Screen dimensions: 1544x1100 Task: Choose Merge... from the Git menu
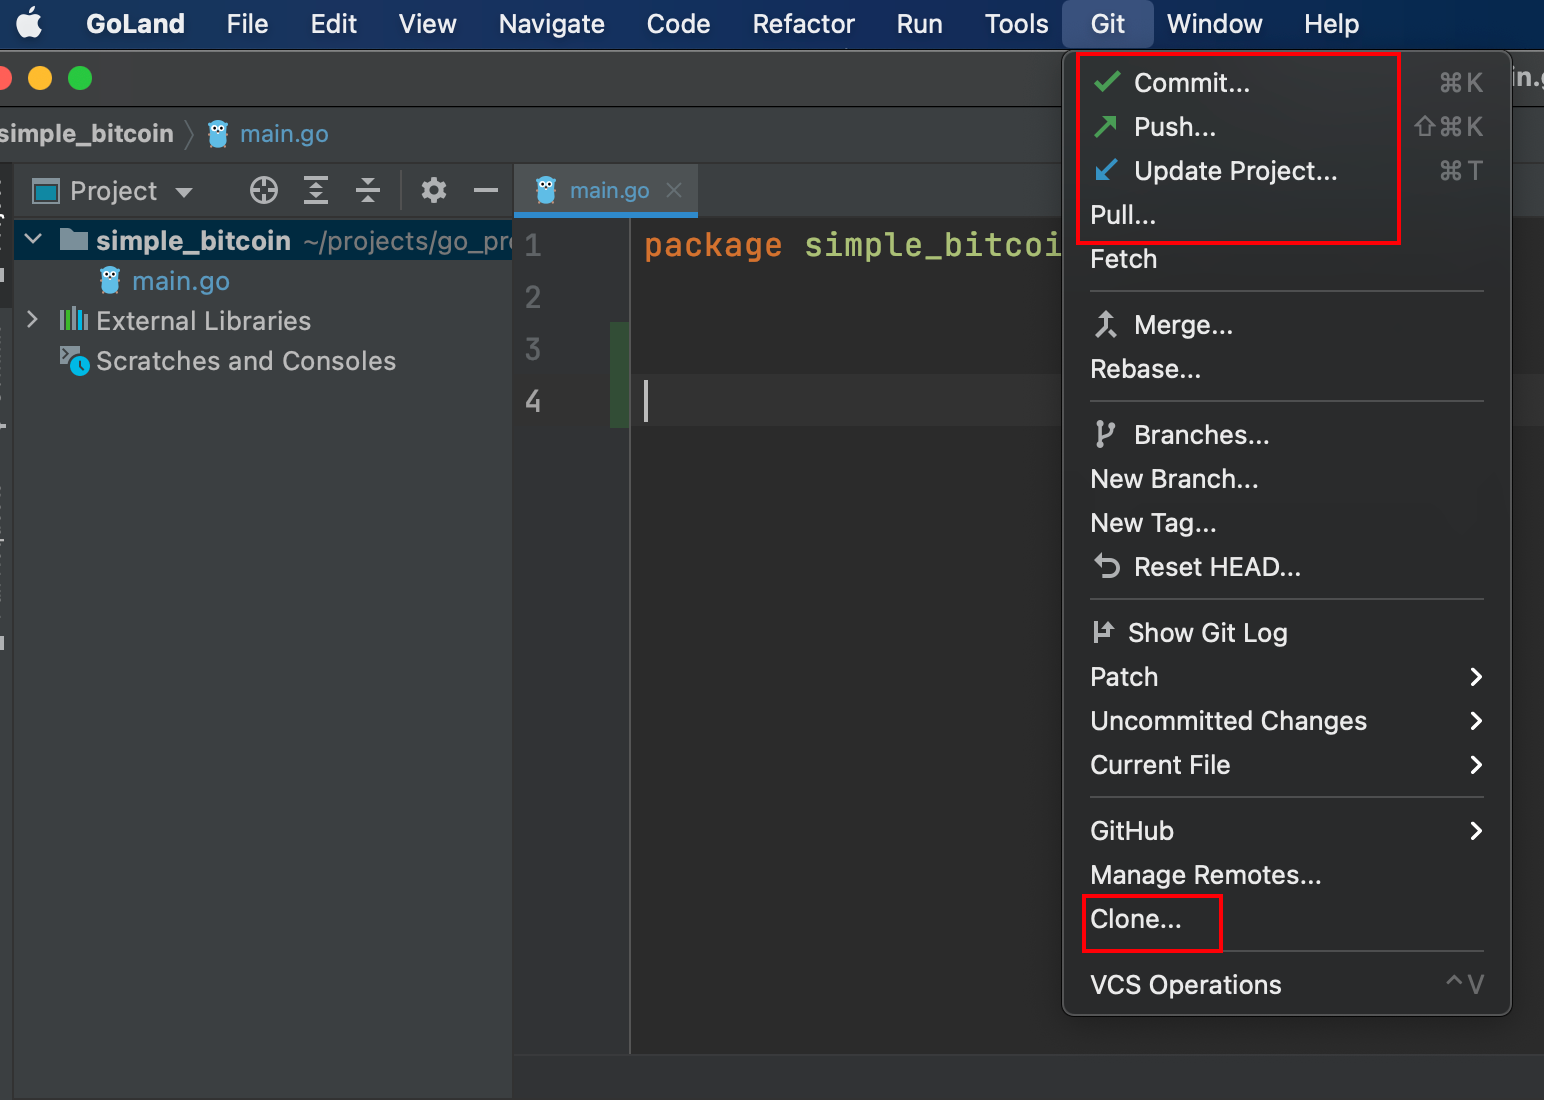pyautogui.click(x=1286, y=325)
